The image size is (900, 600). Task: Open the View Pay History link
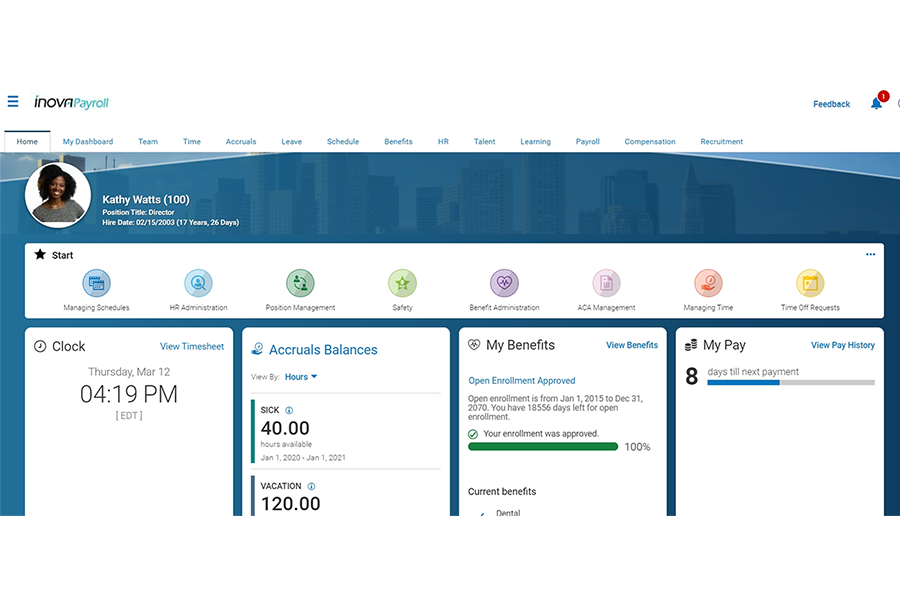point(842,345)
